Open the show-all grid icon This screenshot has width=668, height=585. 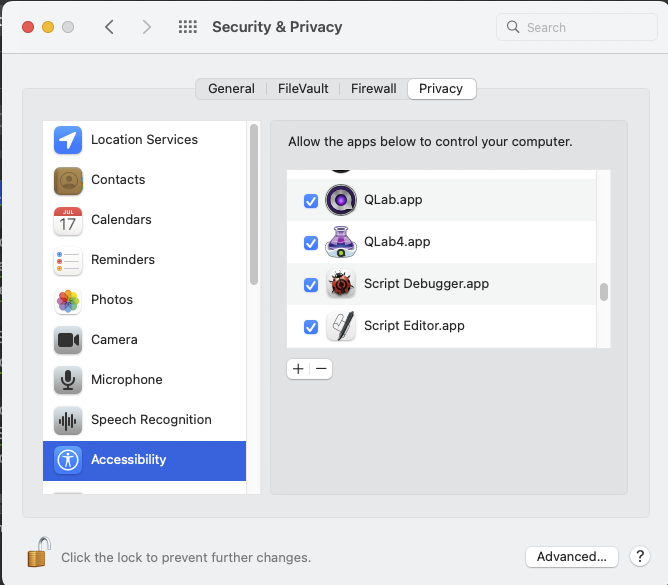pyautogui.click(x=187, y=27)
